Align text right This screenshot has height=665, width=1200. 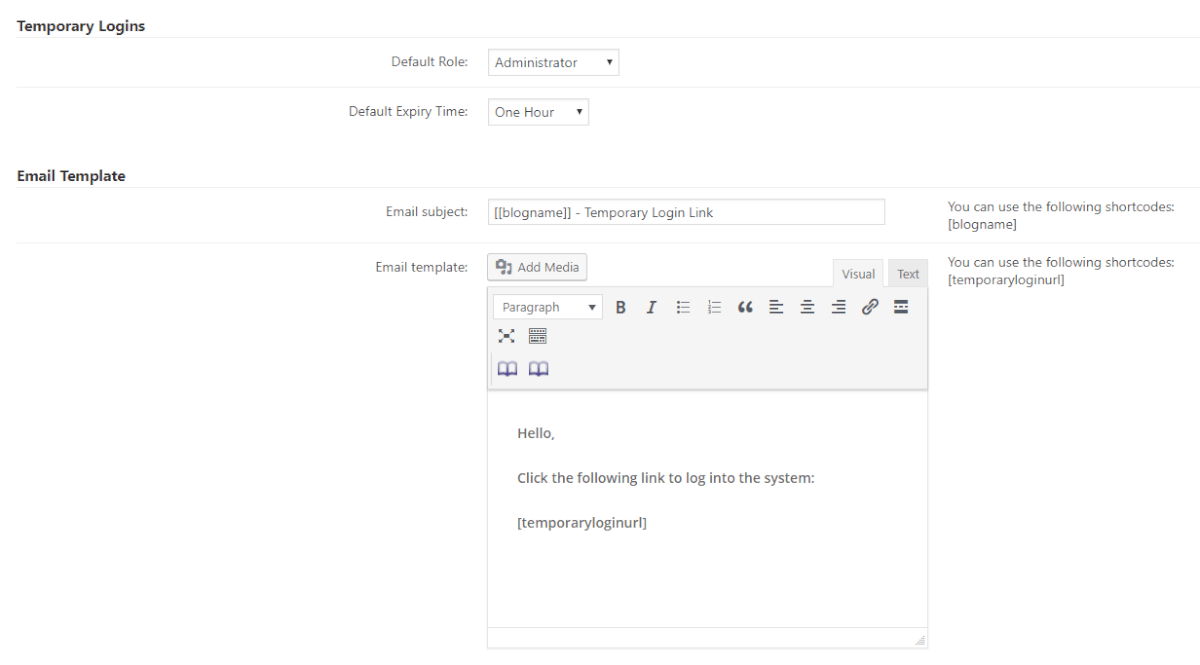[838, 307]
